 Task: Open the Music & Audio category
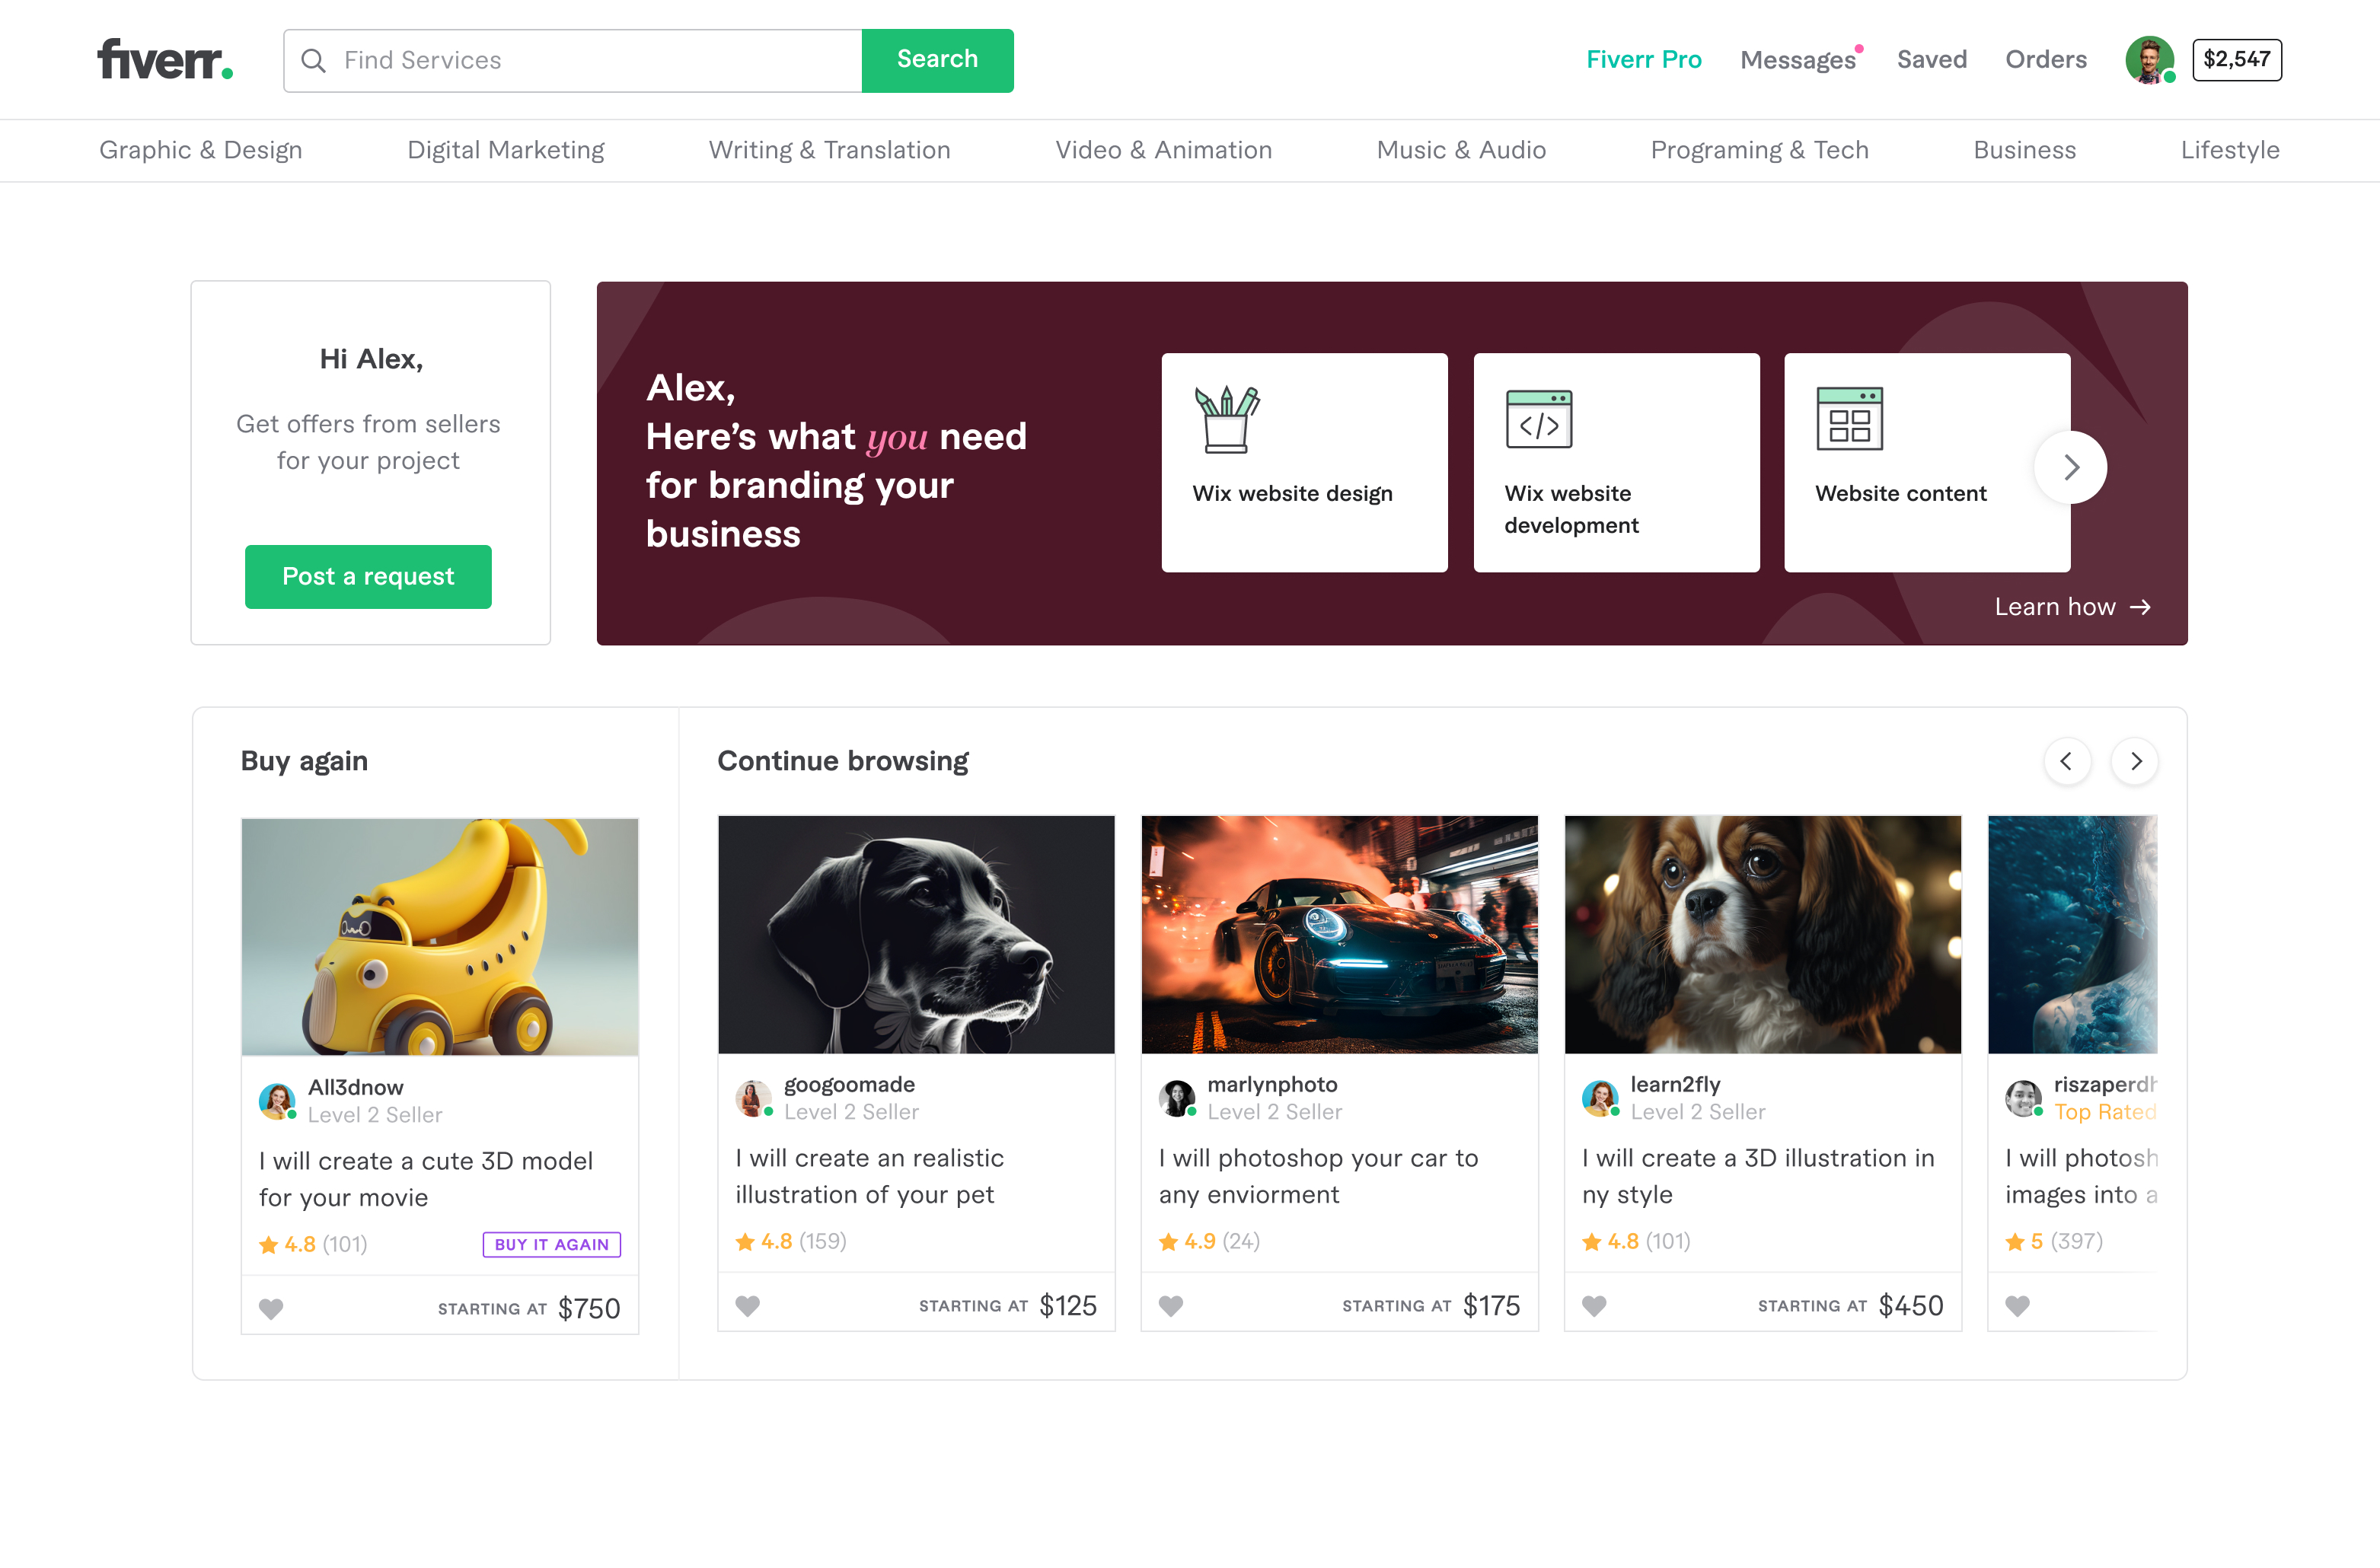click(x=1461, y=150)
